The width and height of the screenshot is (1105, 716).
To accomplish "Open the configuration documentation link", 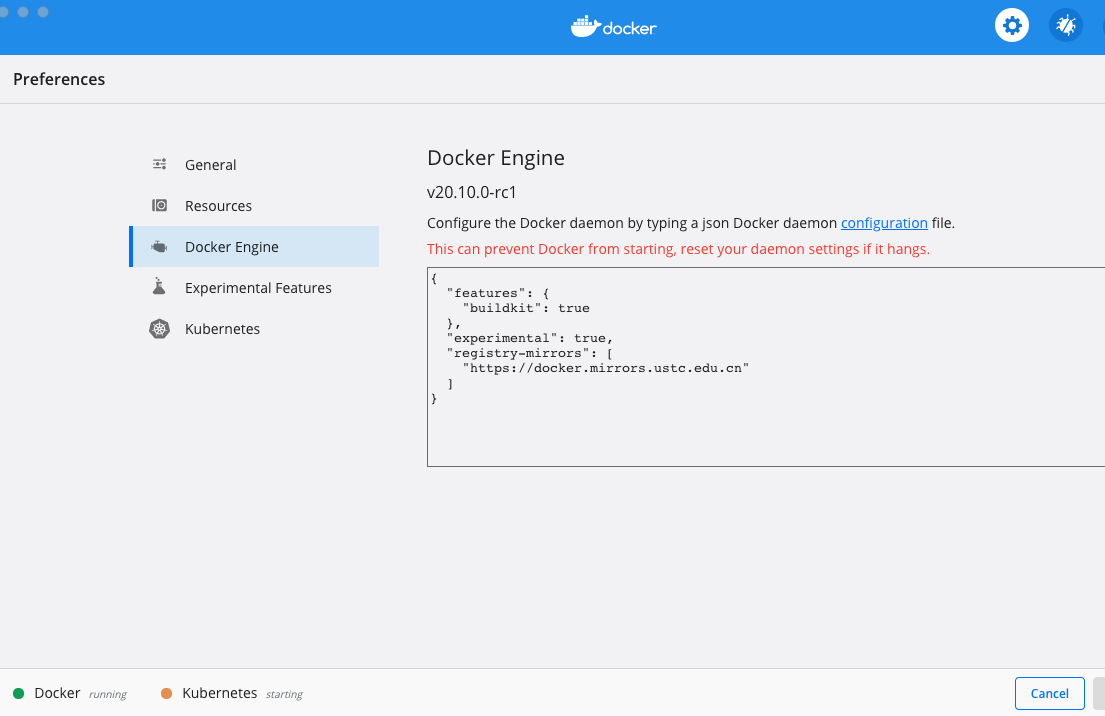I will coord(884,223).
